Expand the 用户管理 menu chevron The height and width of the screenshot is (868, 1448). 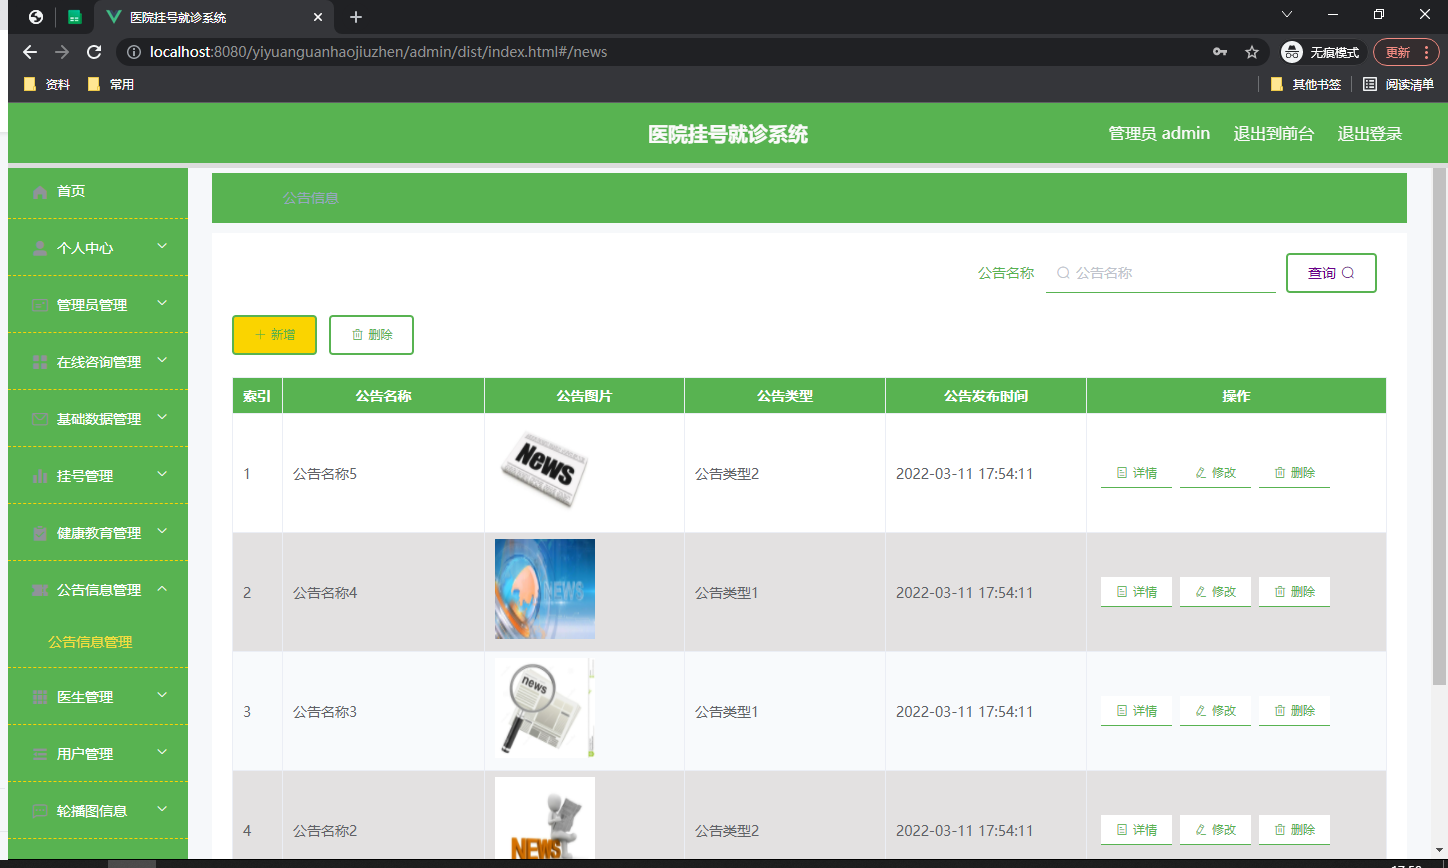162,752
